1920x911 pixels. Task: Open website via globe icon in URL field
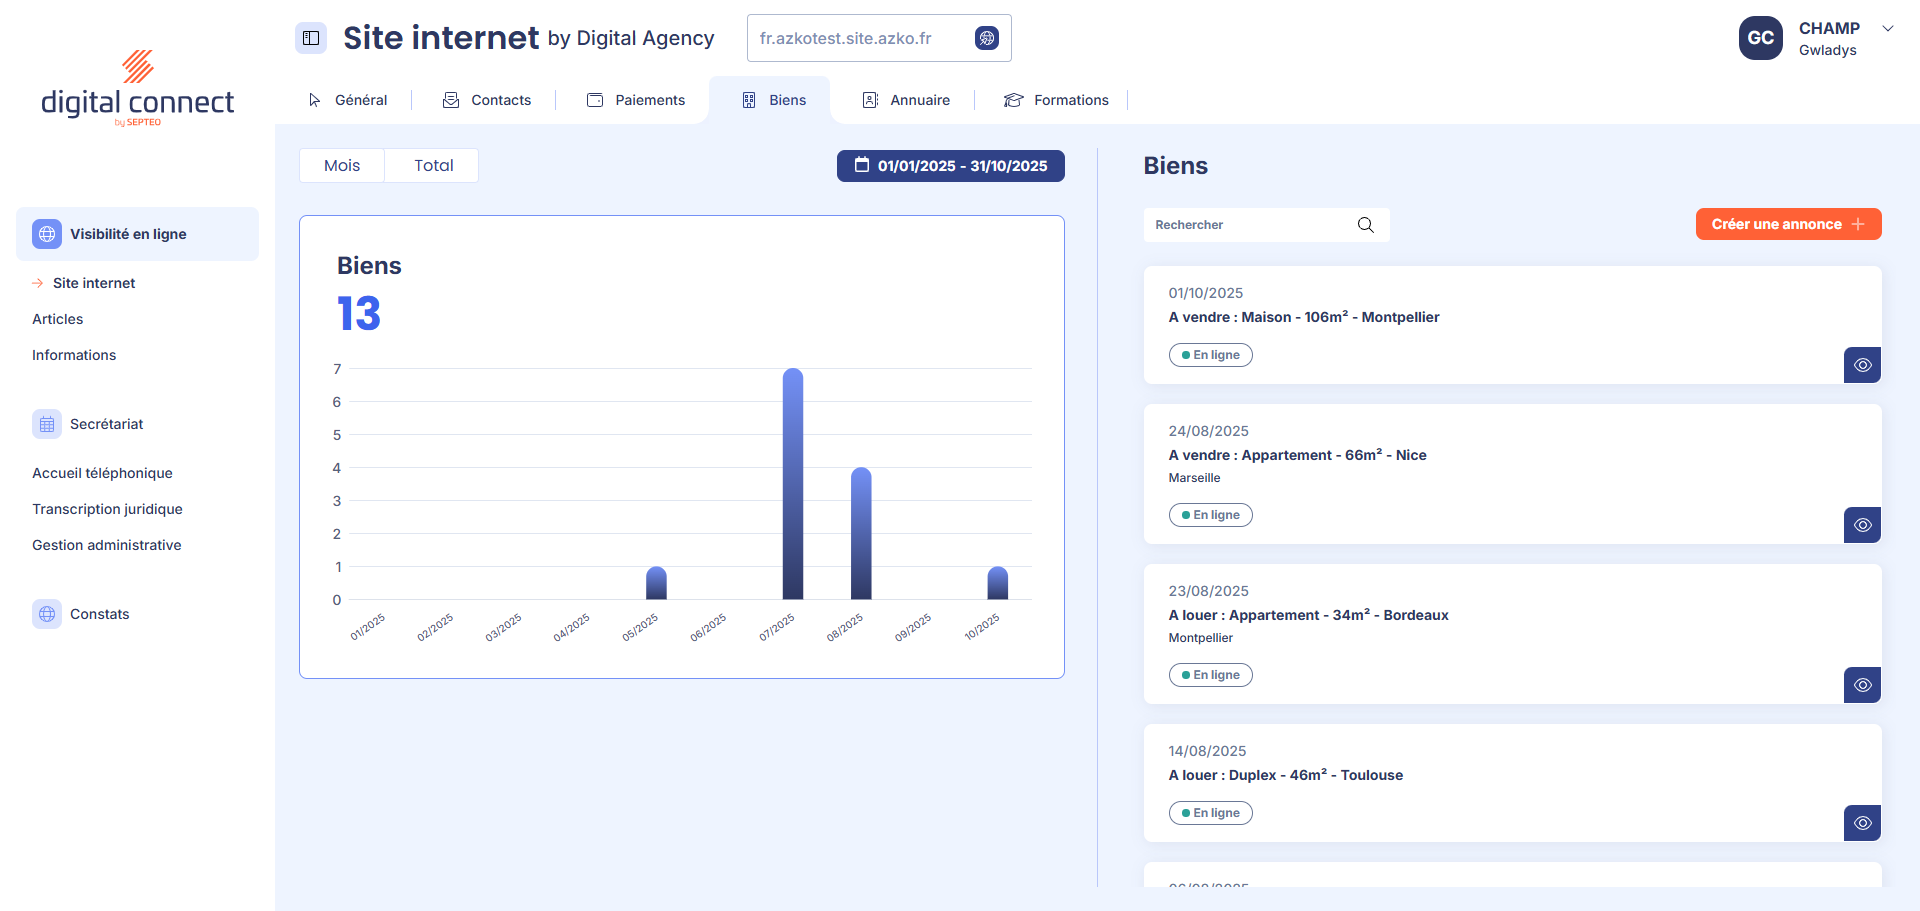[x=986, y=38]
